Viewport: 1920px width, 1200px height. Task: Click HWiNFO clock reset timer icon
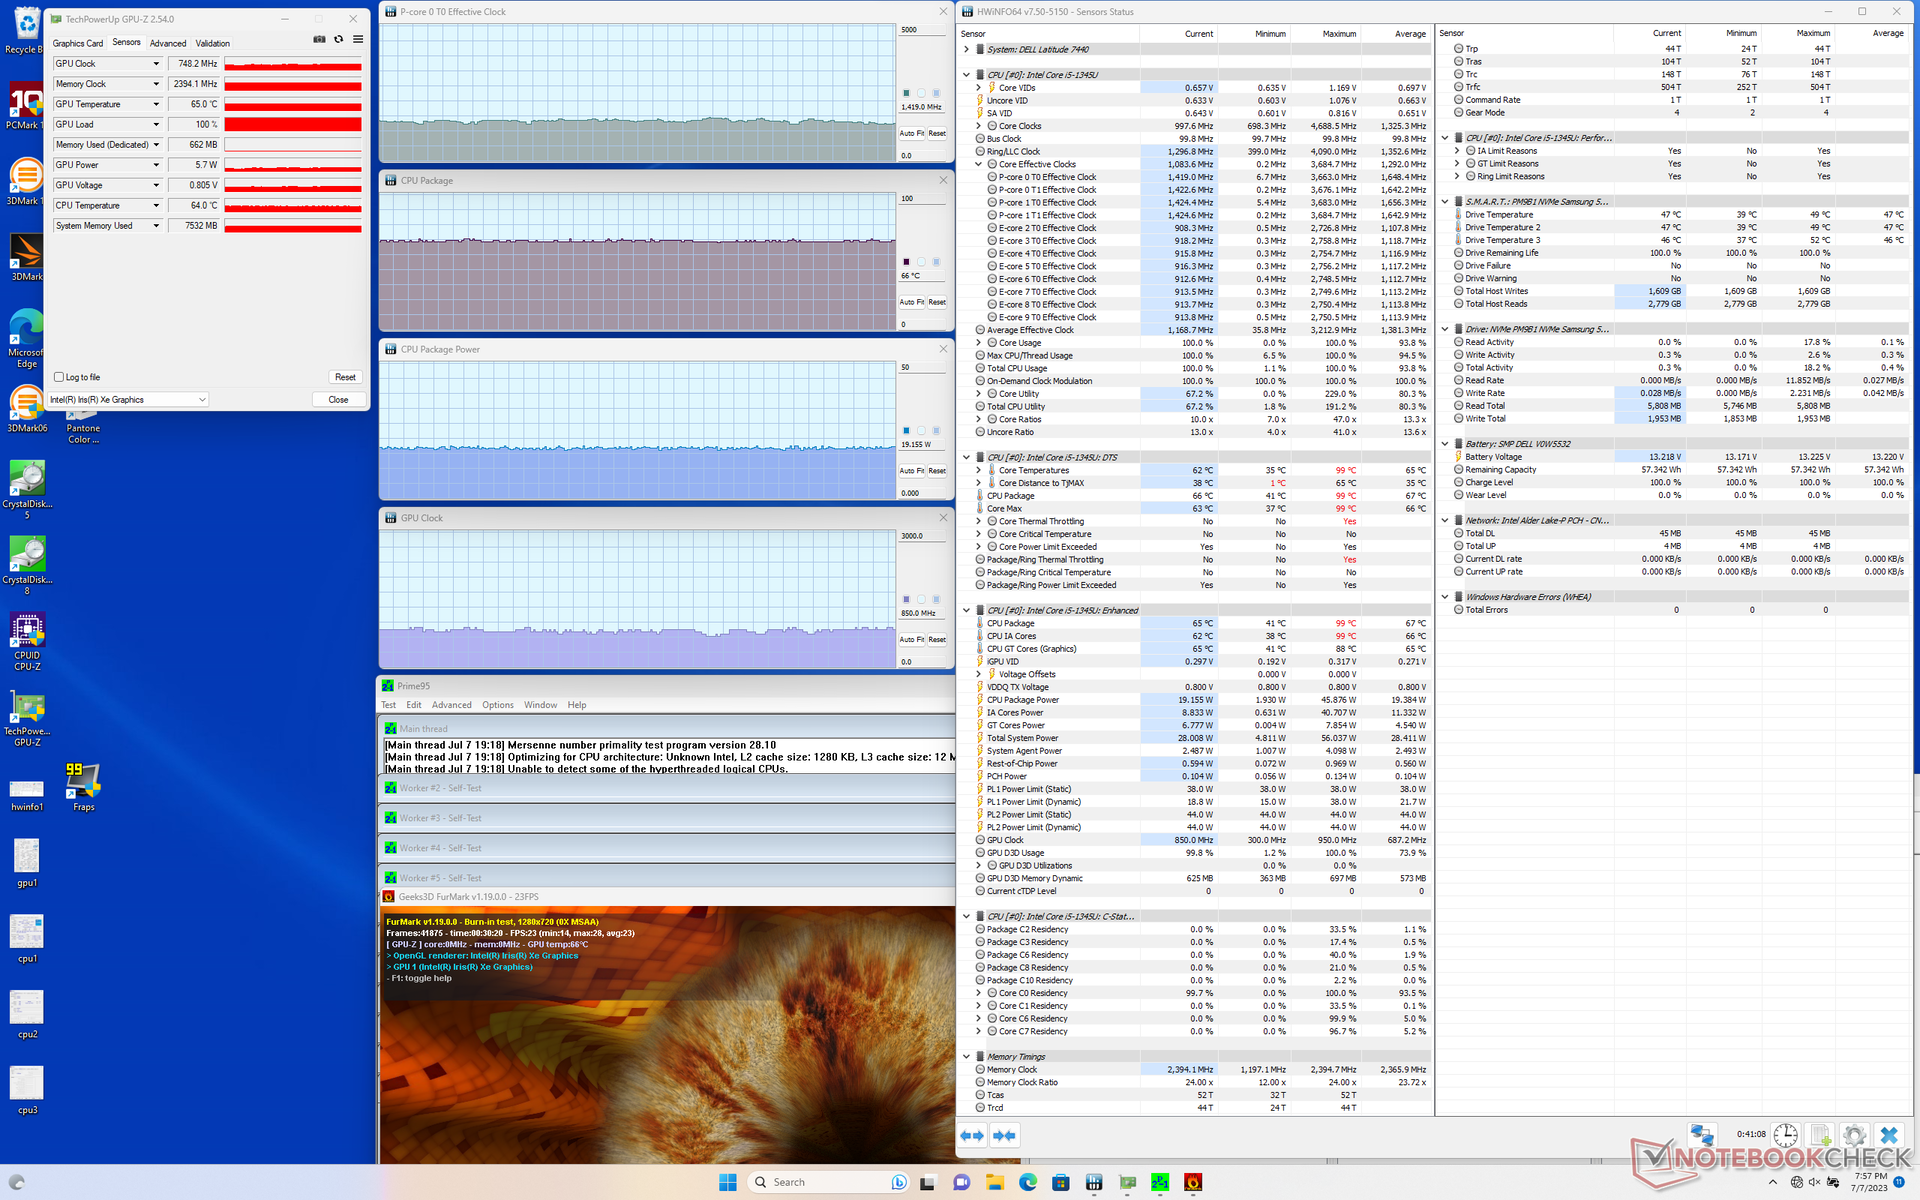1785,1135
